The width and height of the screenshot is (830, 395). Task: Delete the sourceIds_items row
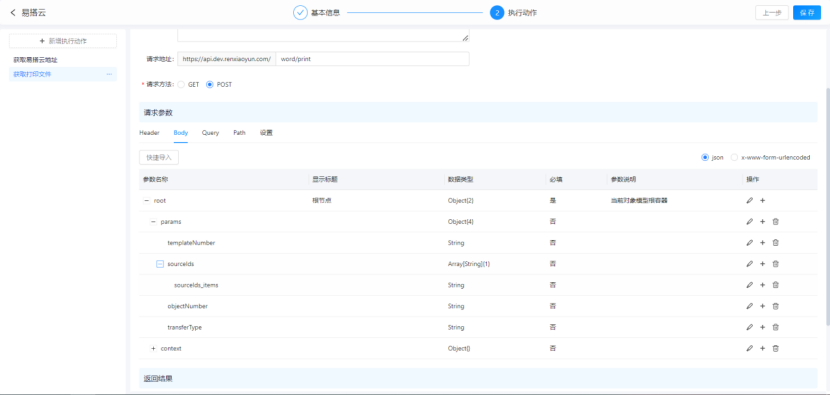(775, 285)
